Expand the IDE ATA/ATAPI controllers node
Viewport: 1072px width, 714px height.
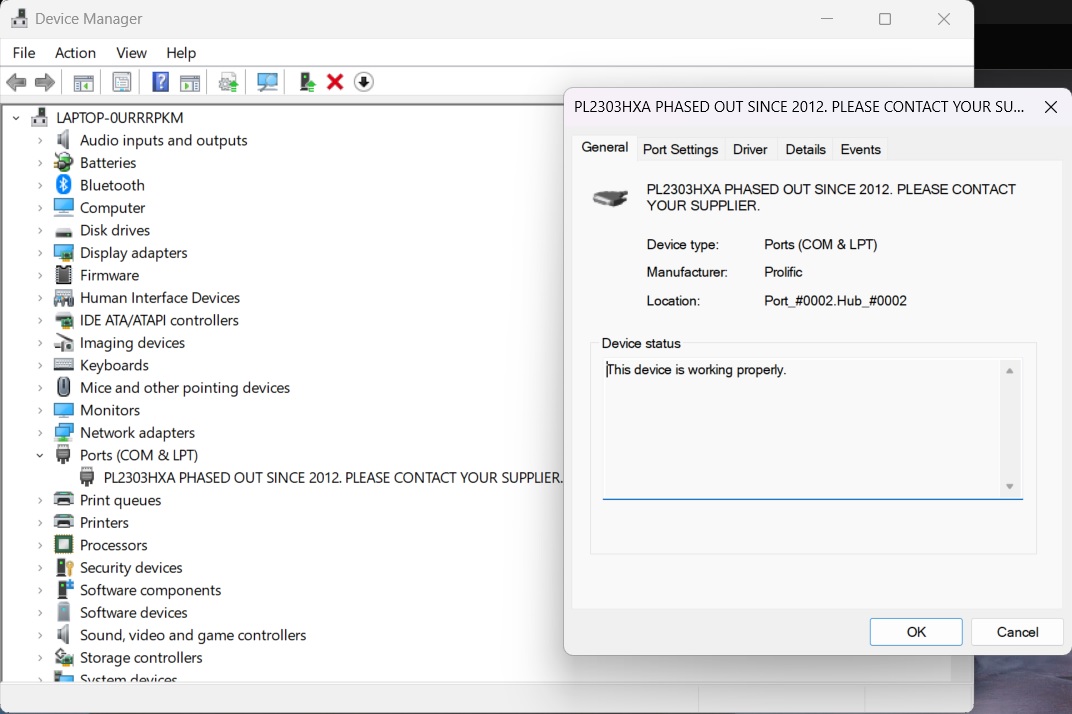coord(40,321)
